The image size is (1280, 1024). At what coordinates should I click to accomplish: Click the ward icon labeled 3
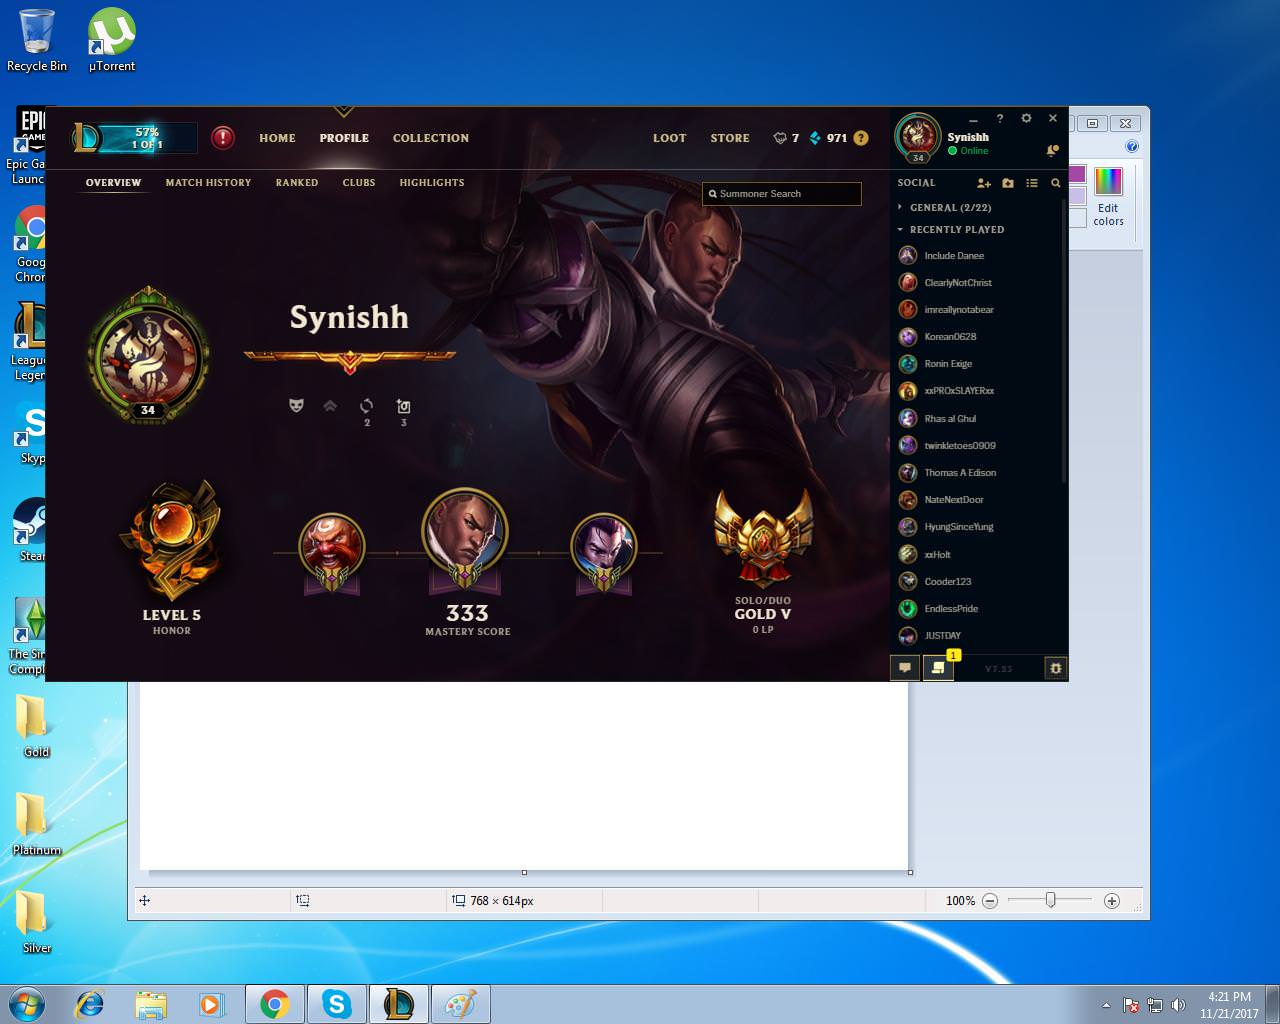pos(403,406)
